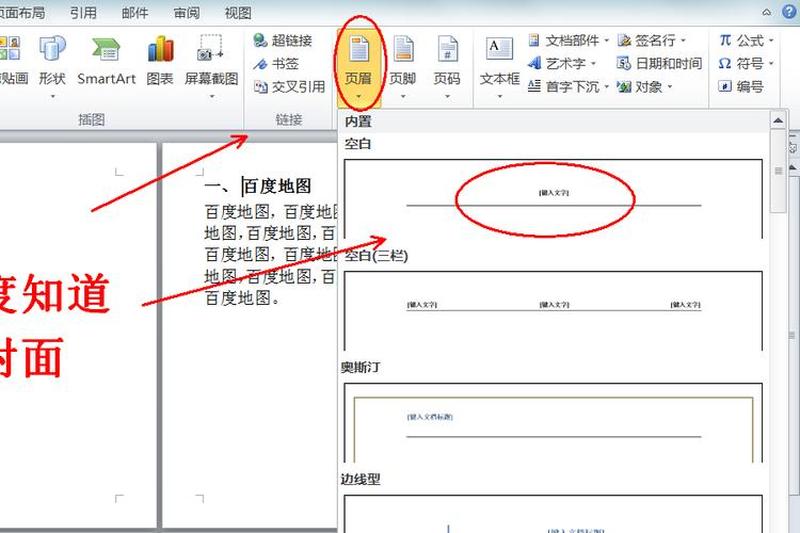
Task: Click the heading 百度地图 in the document
Action: 277,186
